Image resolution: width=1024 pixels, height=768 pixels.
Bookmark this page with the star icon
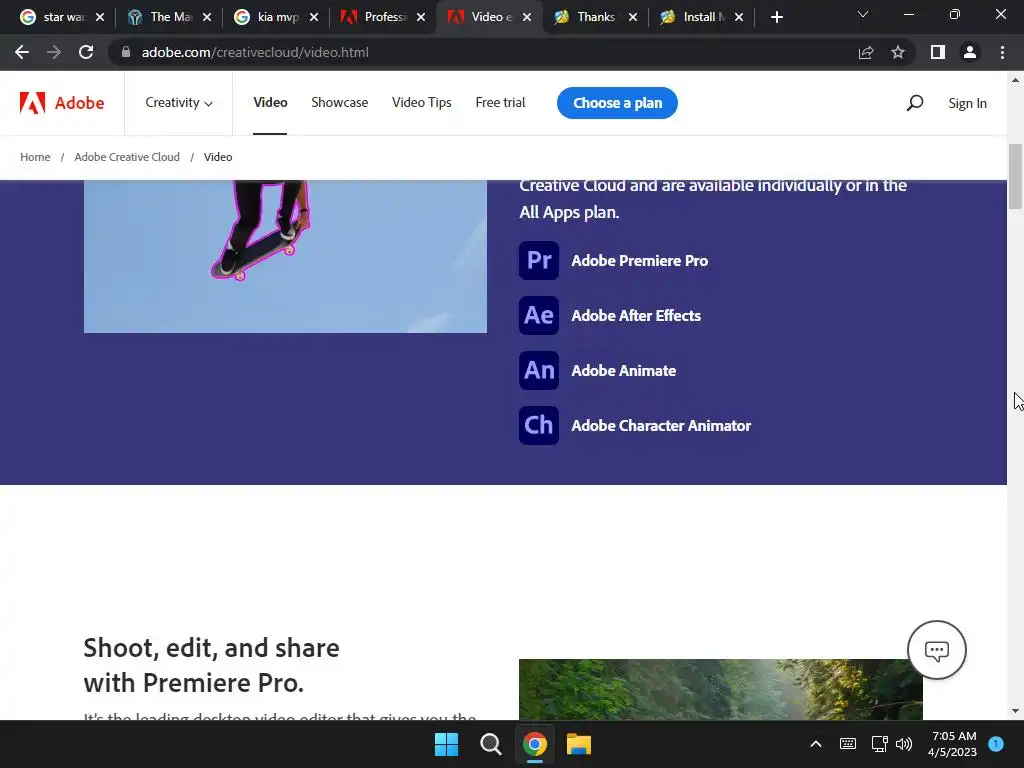pos(898,52)
